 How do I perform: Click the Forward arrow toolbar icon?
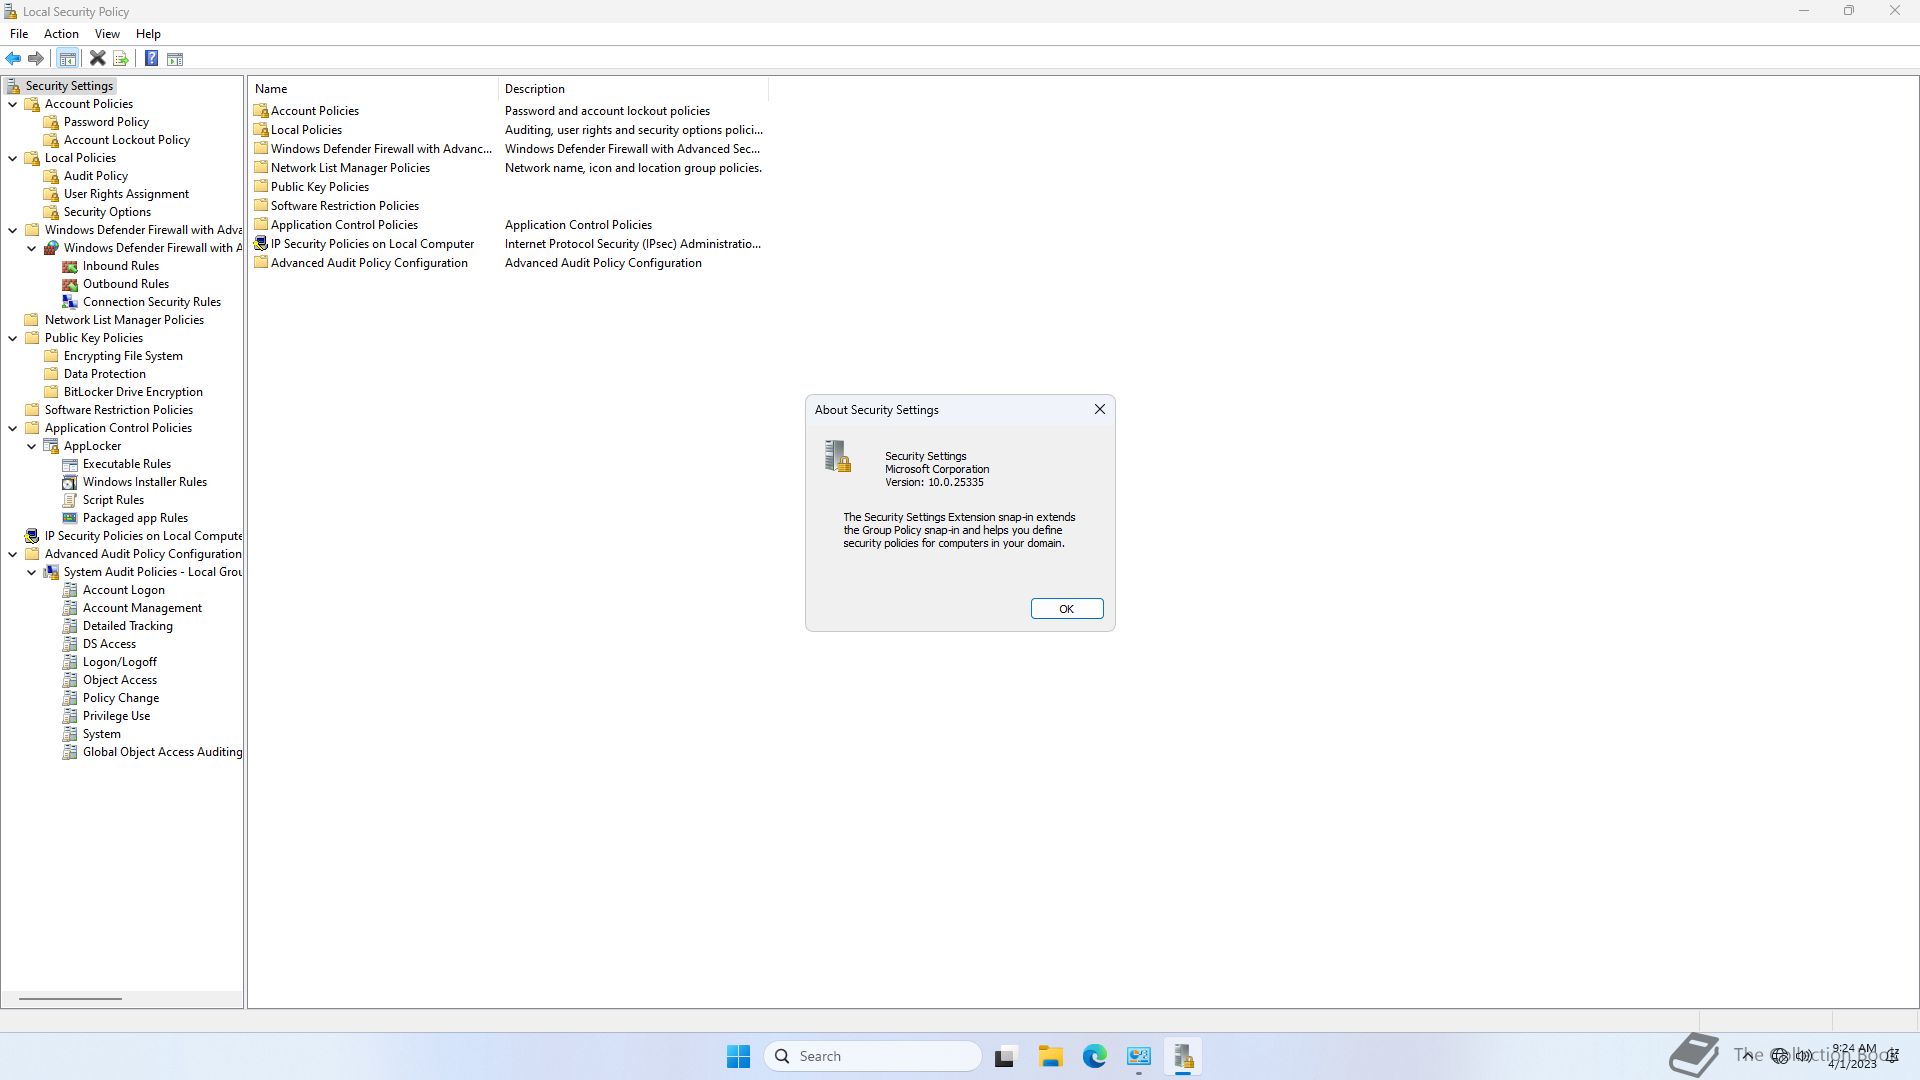click(x=36, y=59)
